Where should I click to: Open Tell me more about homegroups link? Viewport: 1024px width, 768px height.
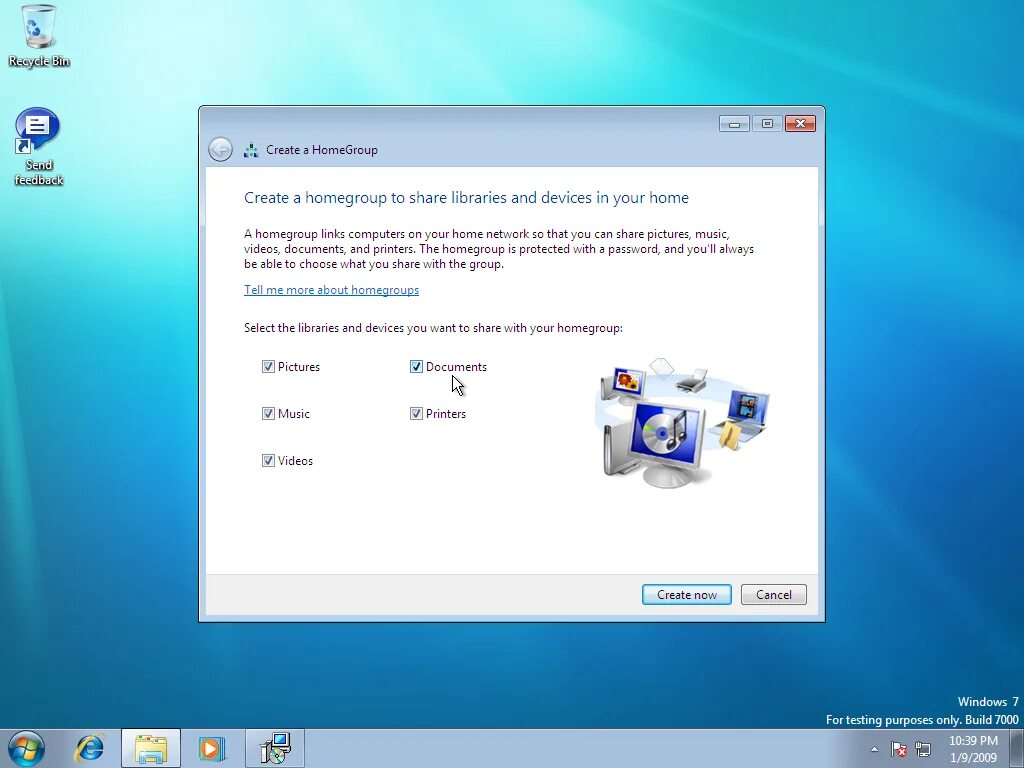pyautogui.click(x=331, y=290)
